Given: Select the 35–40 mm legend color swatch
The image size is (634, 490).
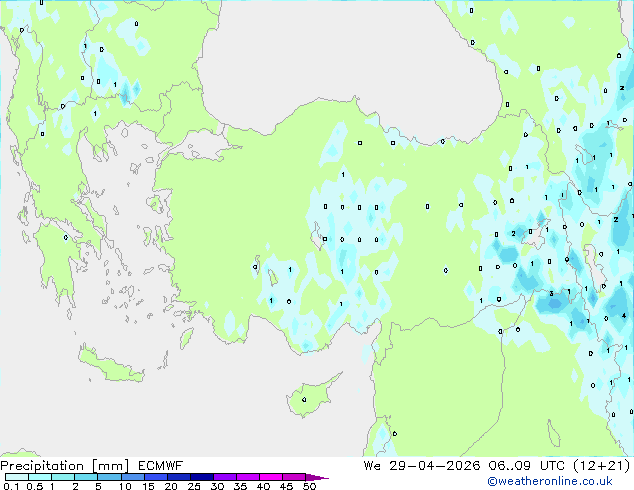Looking at the screenshot, I should click(x=247, y=477).
